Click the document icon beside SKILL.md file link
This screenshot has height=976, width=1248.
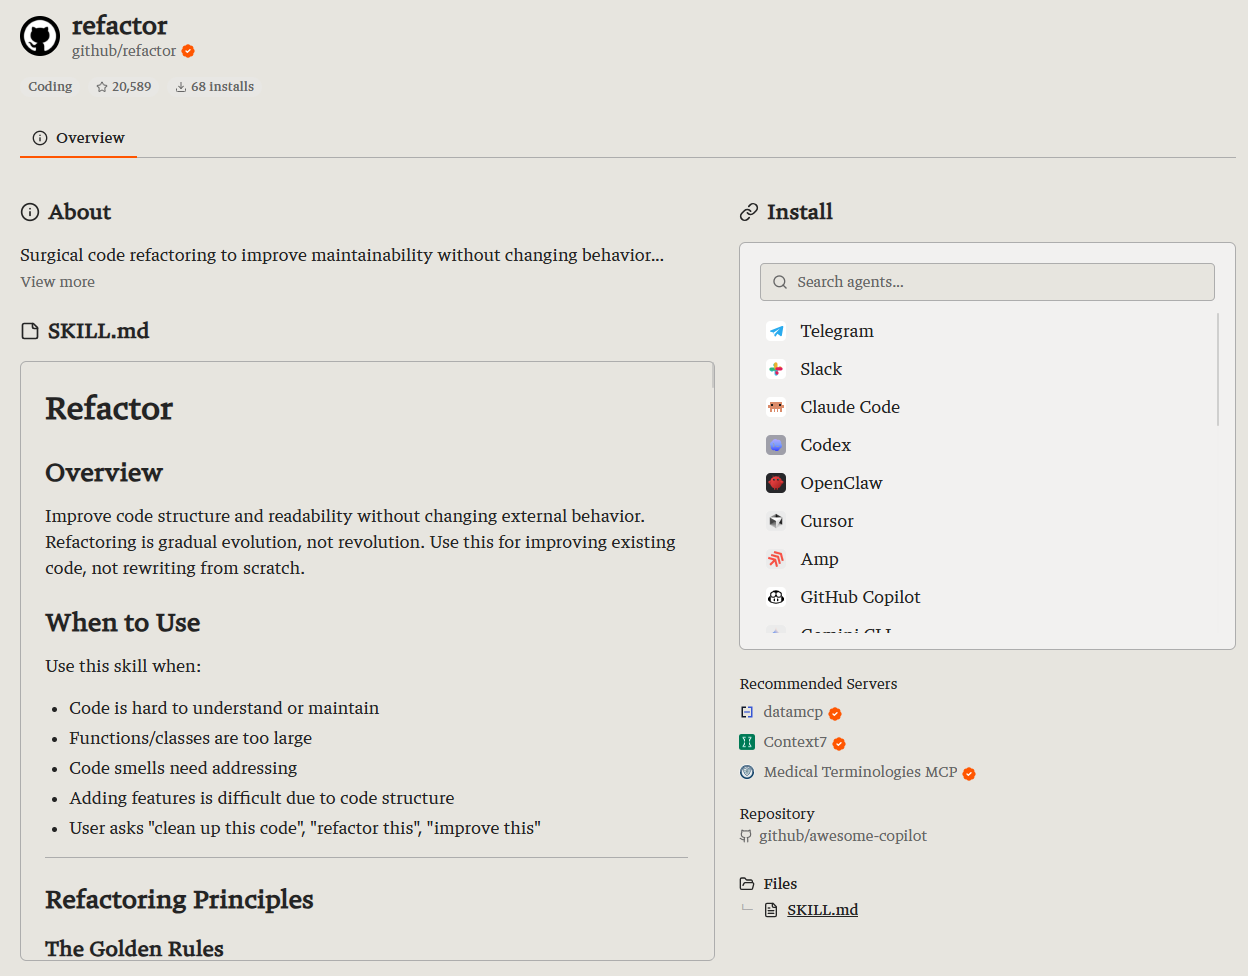click(x=771, y=910)
